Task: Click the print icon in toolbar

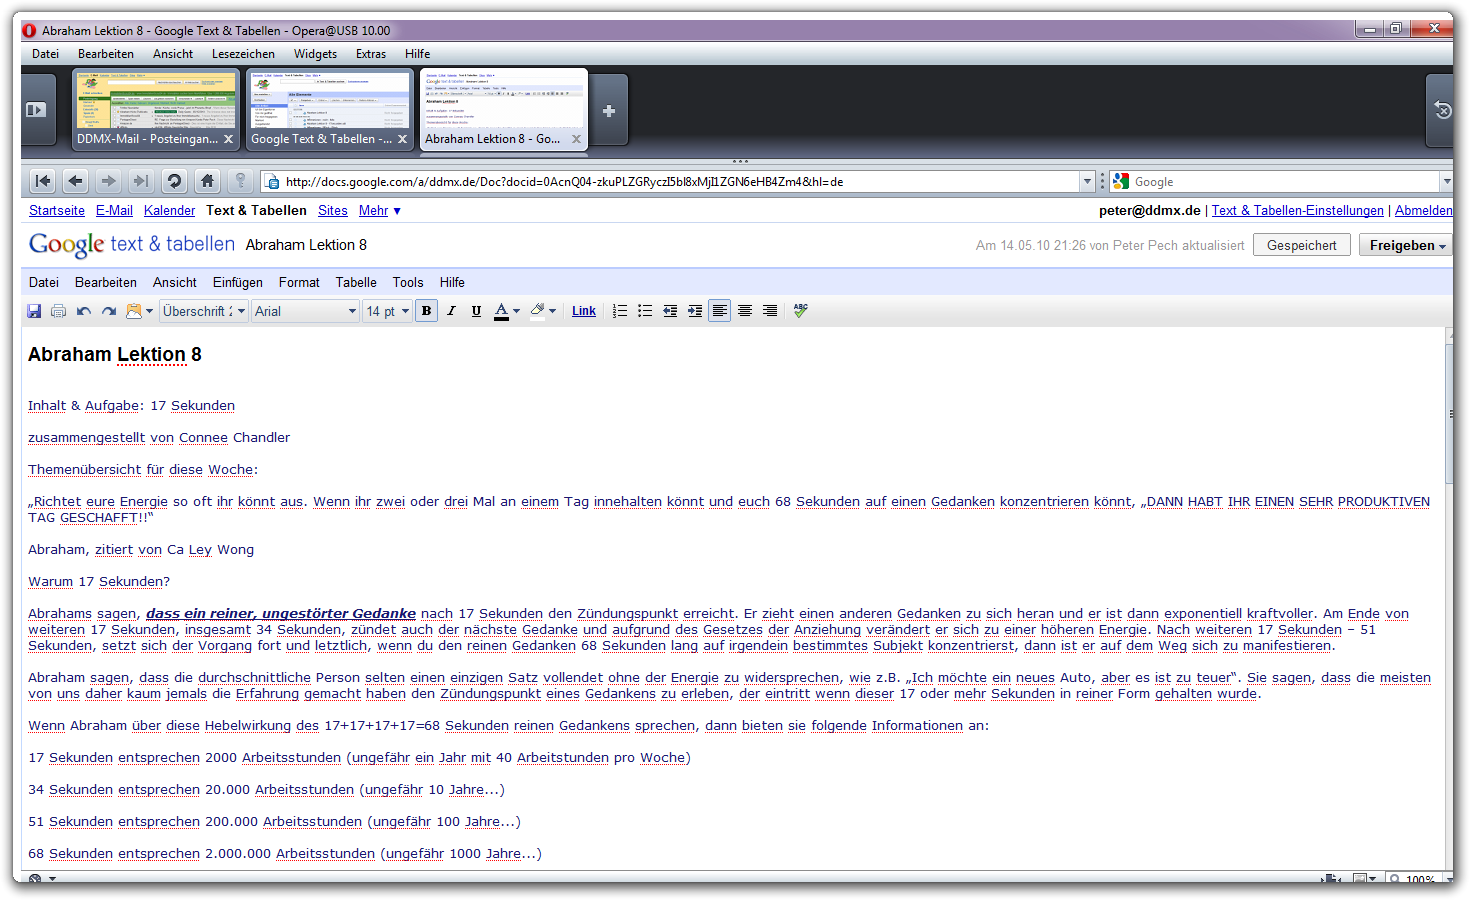Action: (x=58, y=311)
